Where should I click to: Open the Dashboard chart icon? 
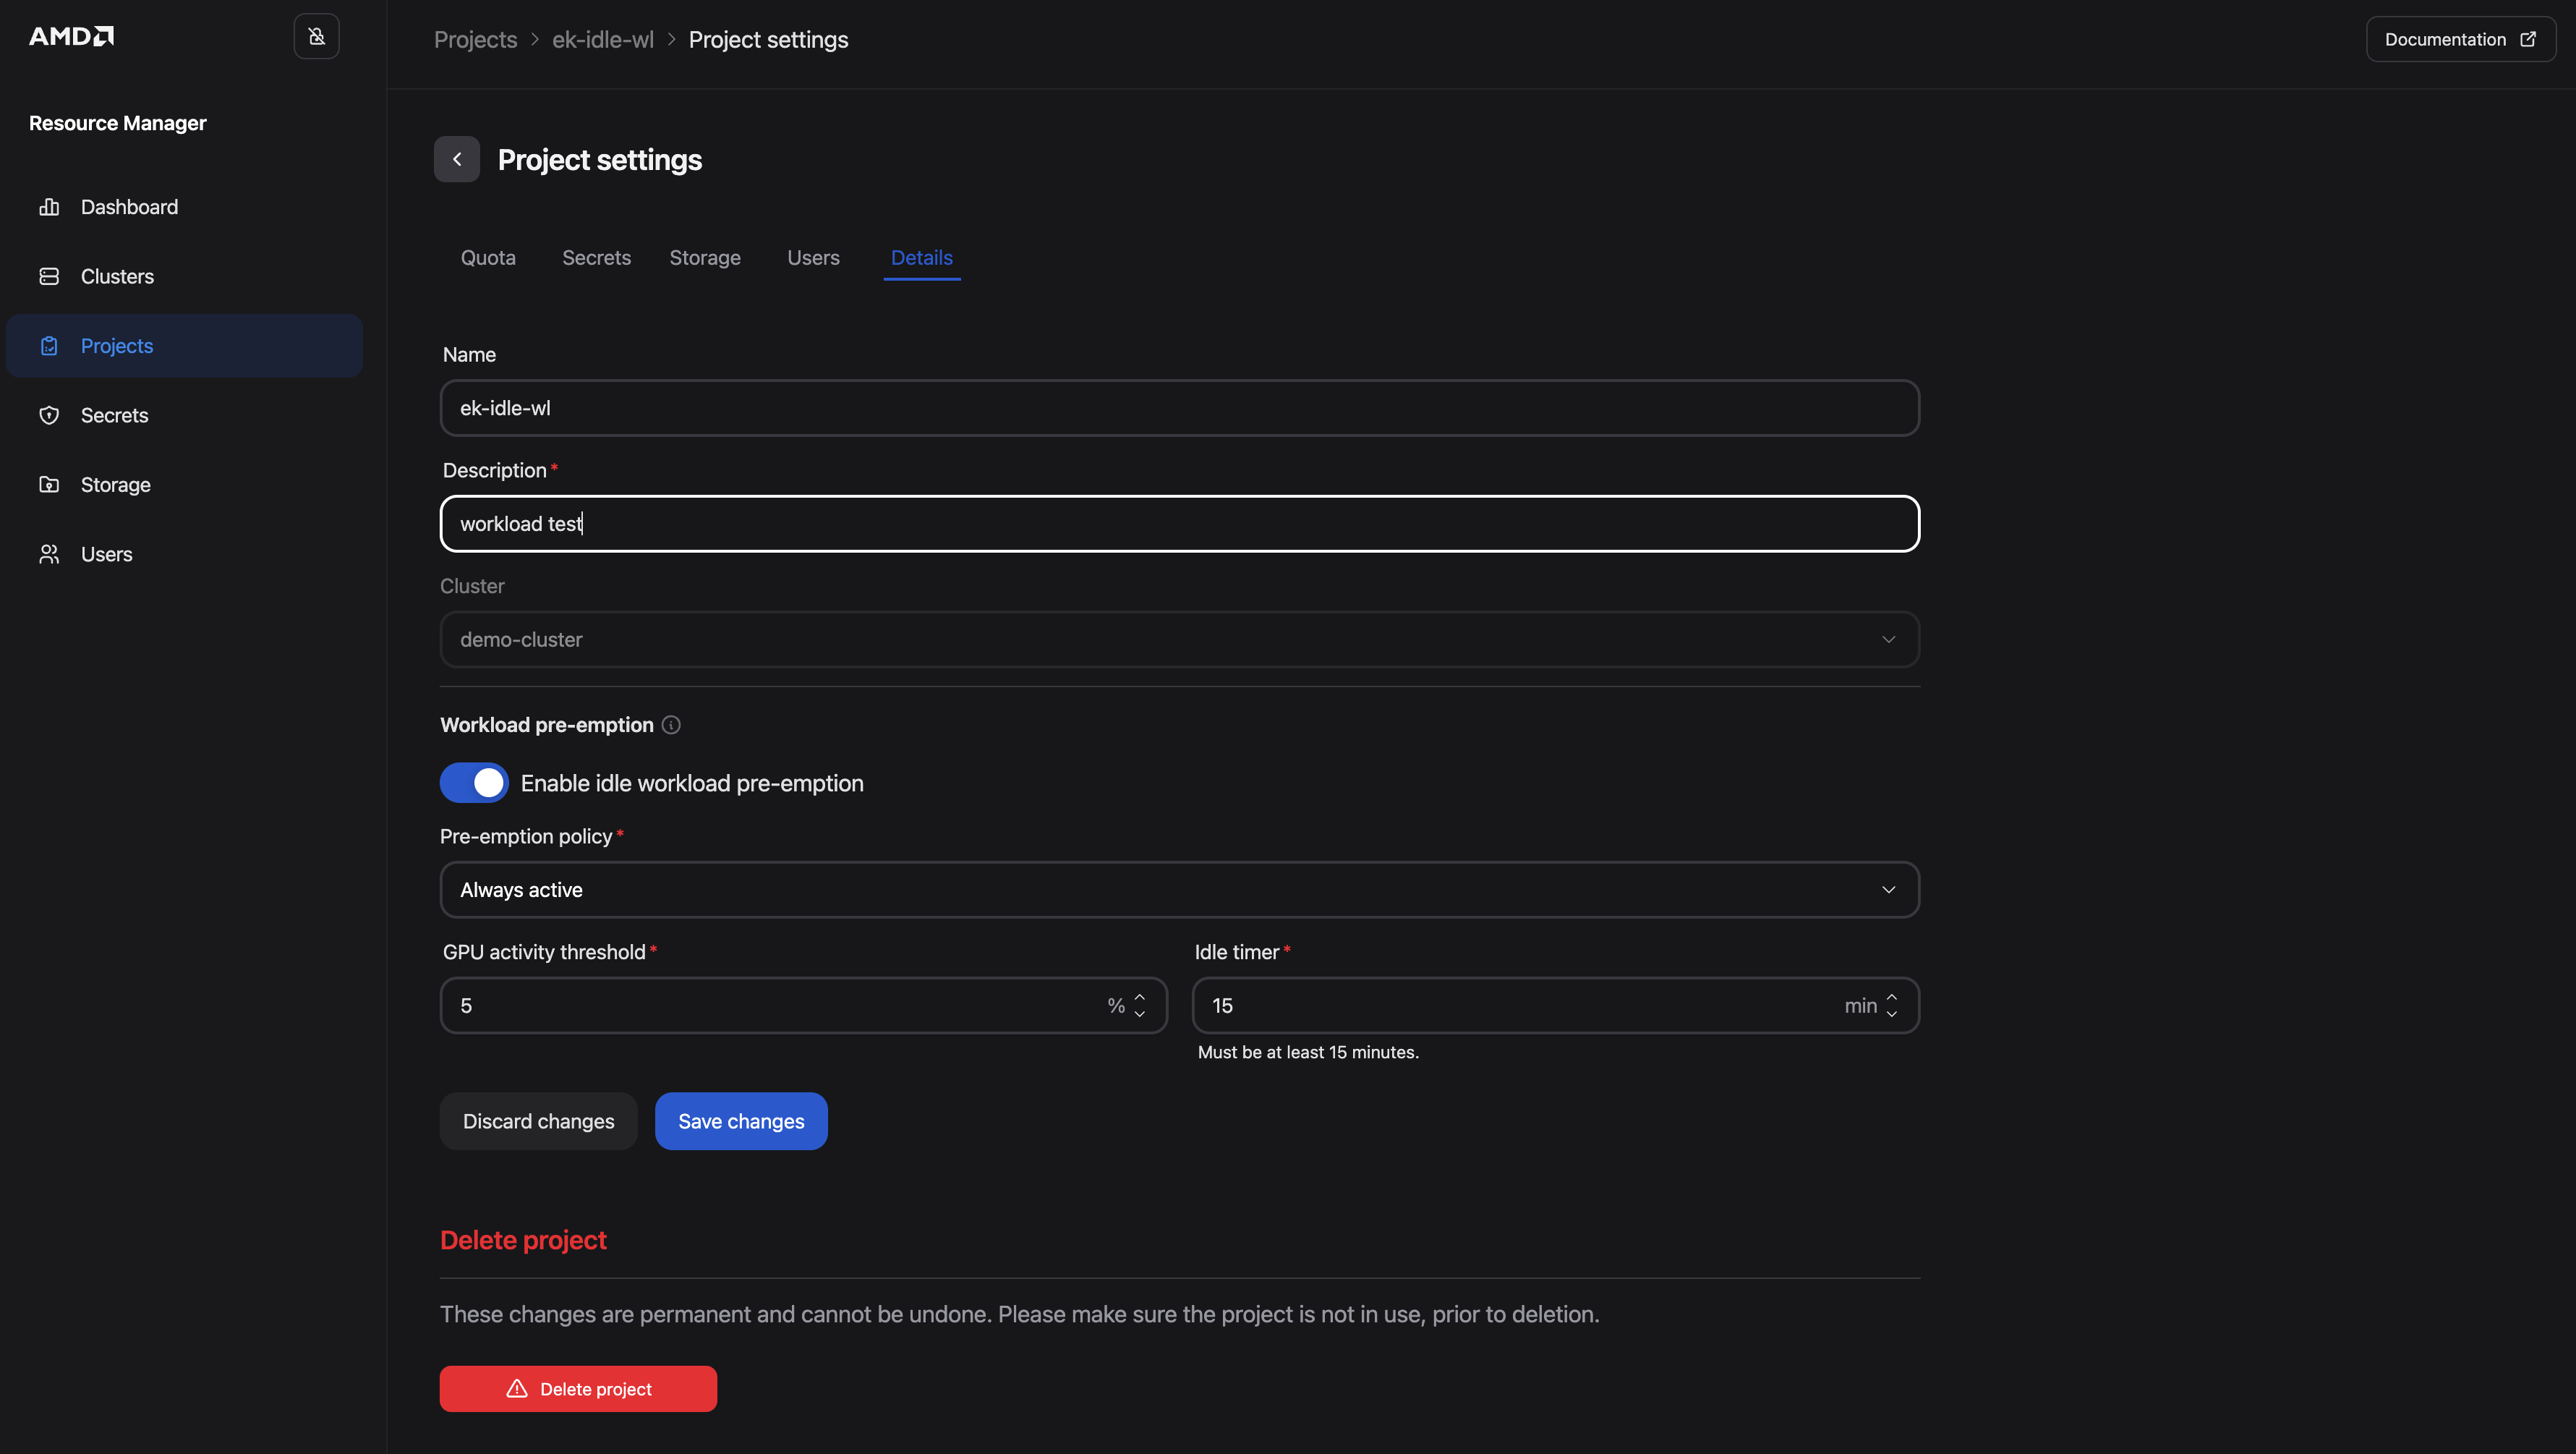pyautogui.click(x=49, y=207)
